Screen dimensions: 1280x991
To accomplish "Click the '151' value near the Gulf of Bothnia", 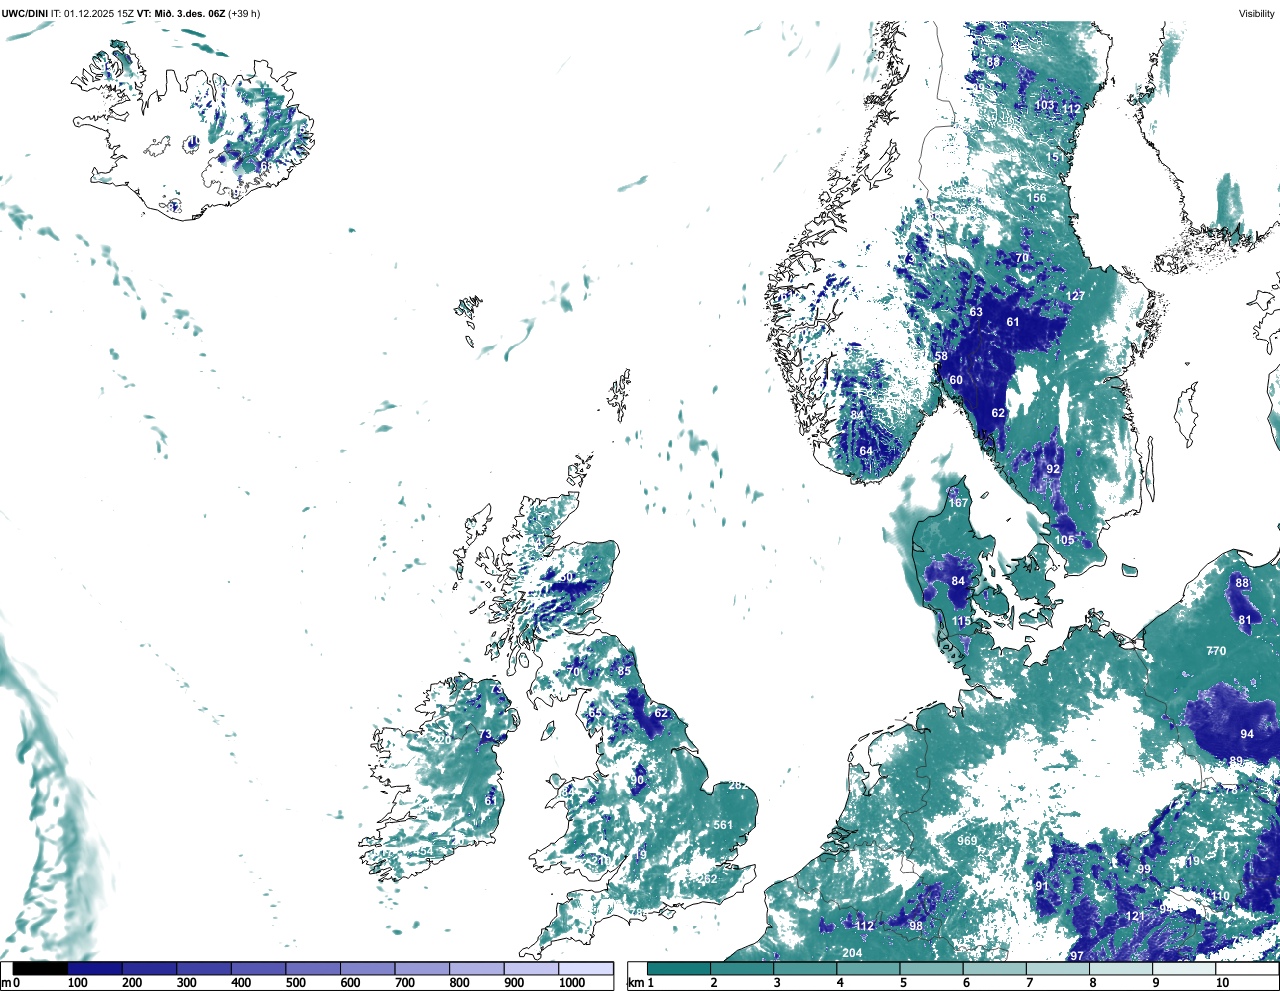I will click(x=1056, y=157).
